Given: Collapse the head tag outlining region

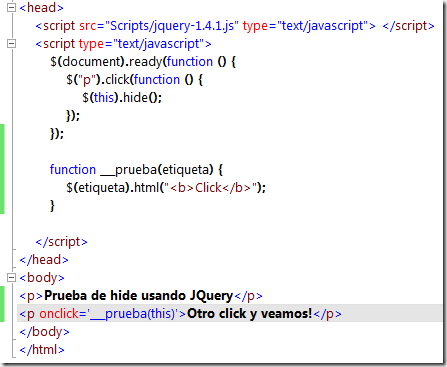Looking at the screenshot, I should [x=11, y=7].
